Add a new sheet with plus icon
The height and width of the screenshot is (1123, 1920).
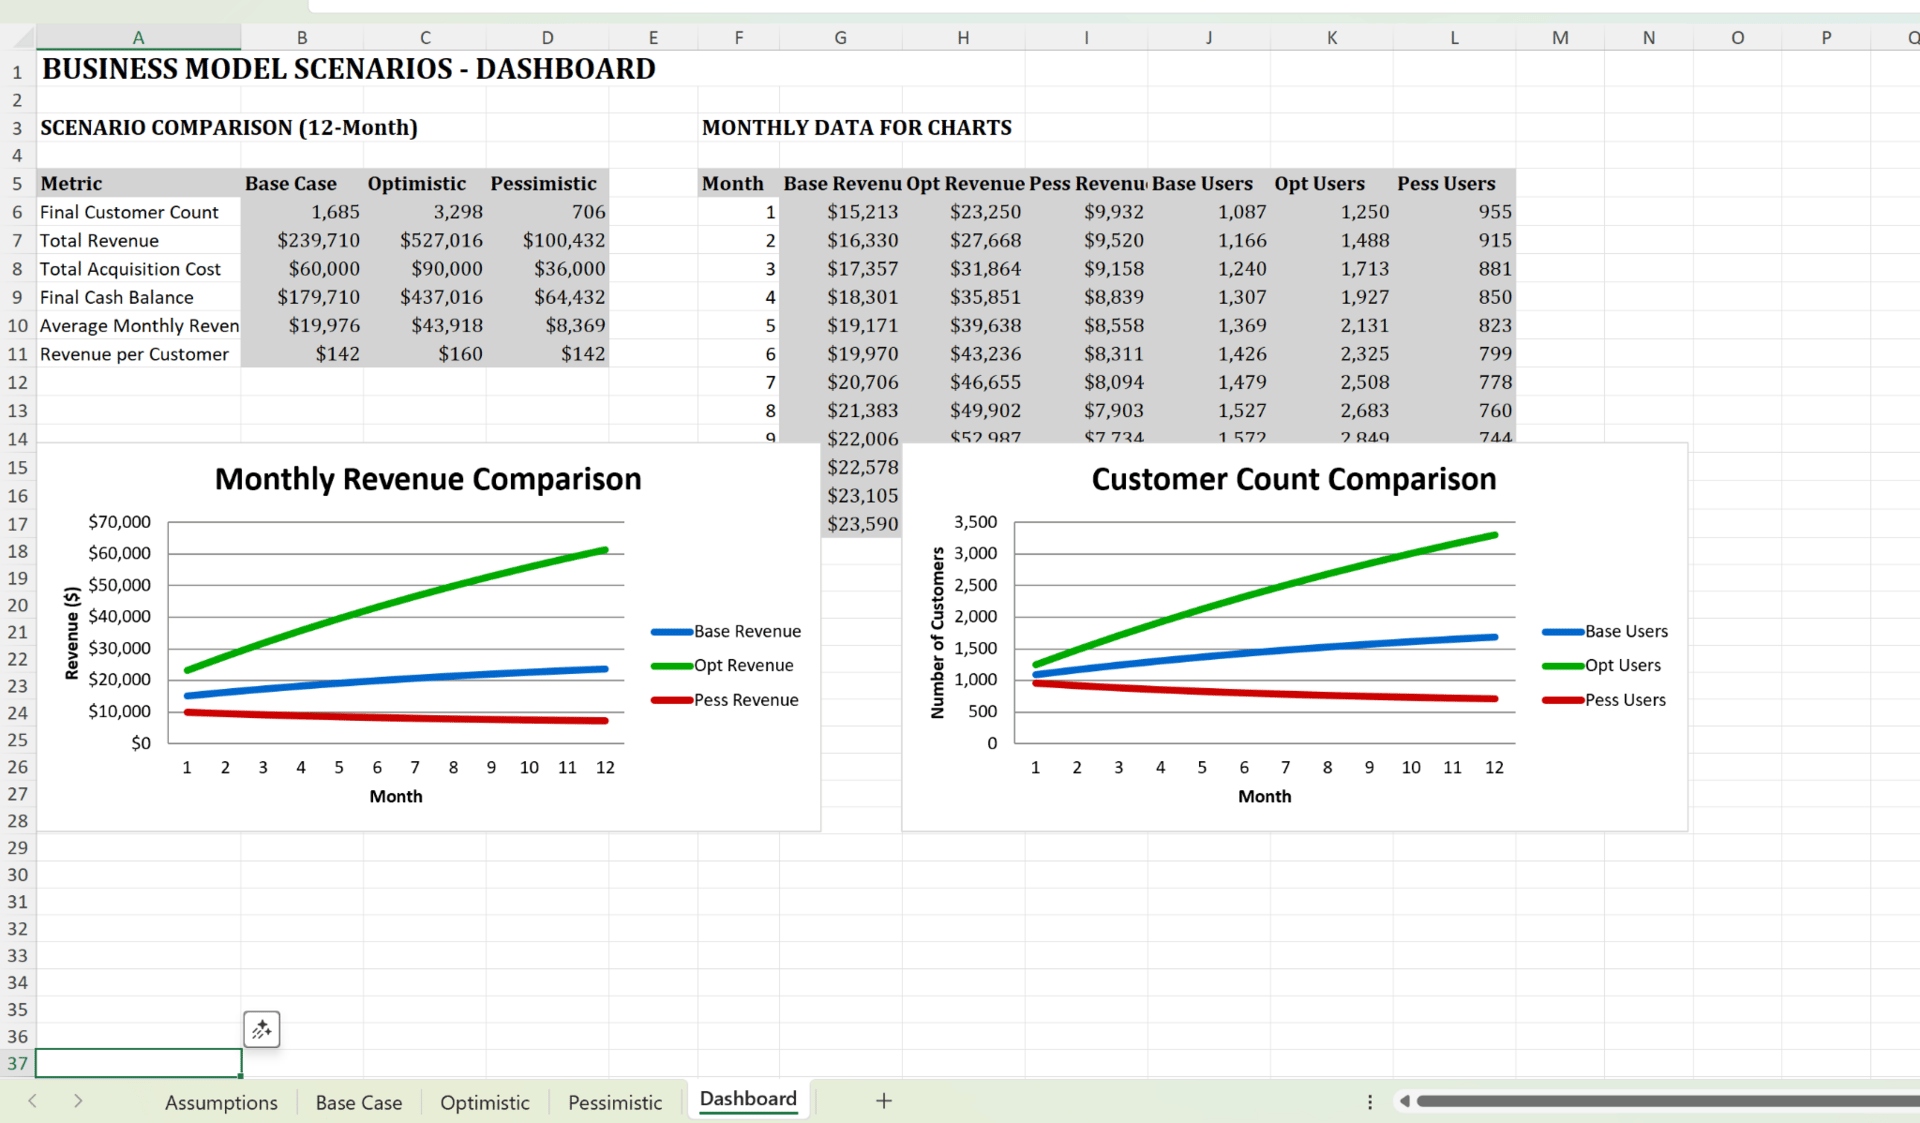coord(883,1101)
